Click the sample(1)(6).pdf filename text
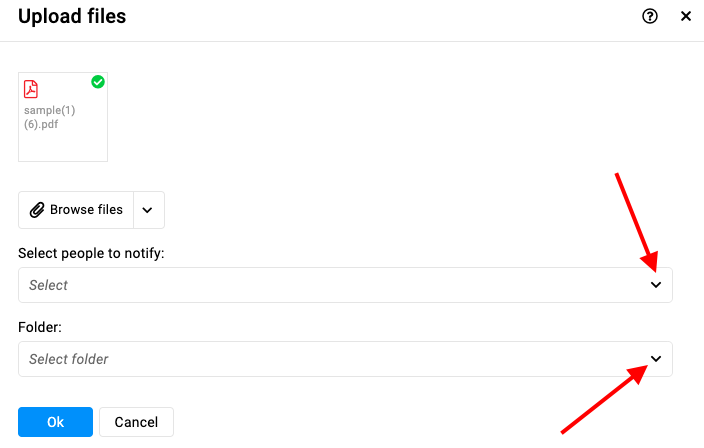 [x=49, y=117]
